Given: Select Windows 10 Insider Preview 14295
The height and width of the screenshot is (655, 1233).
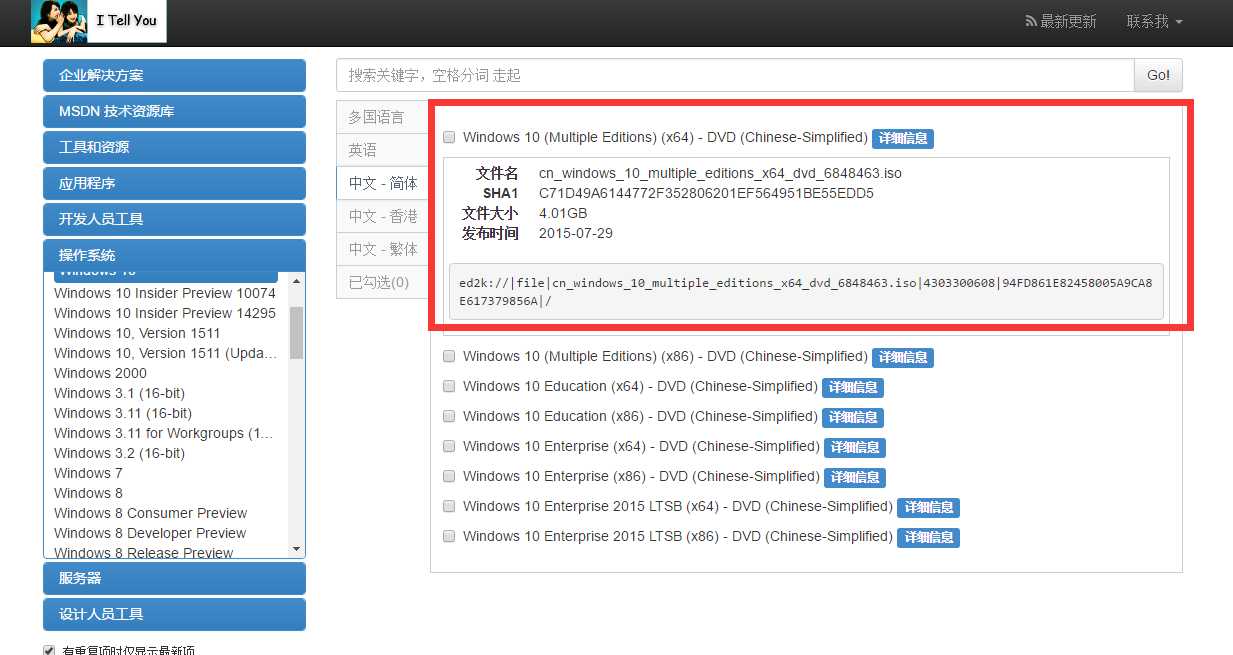Looking at the screenshot, I should tap(165, 313).
